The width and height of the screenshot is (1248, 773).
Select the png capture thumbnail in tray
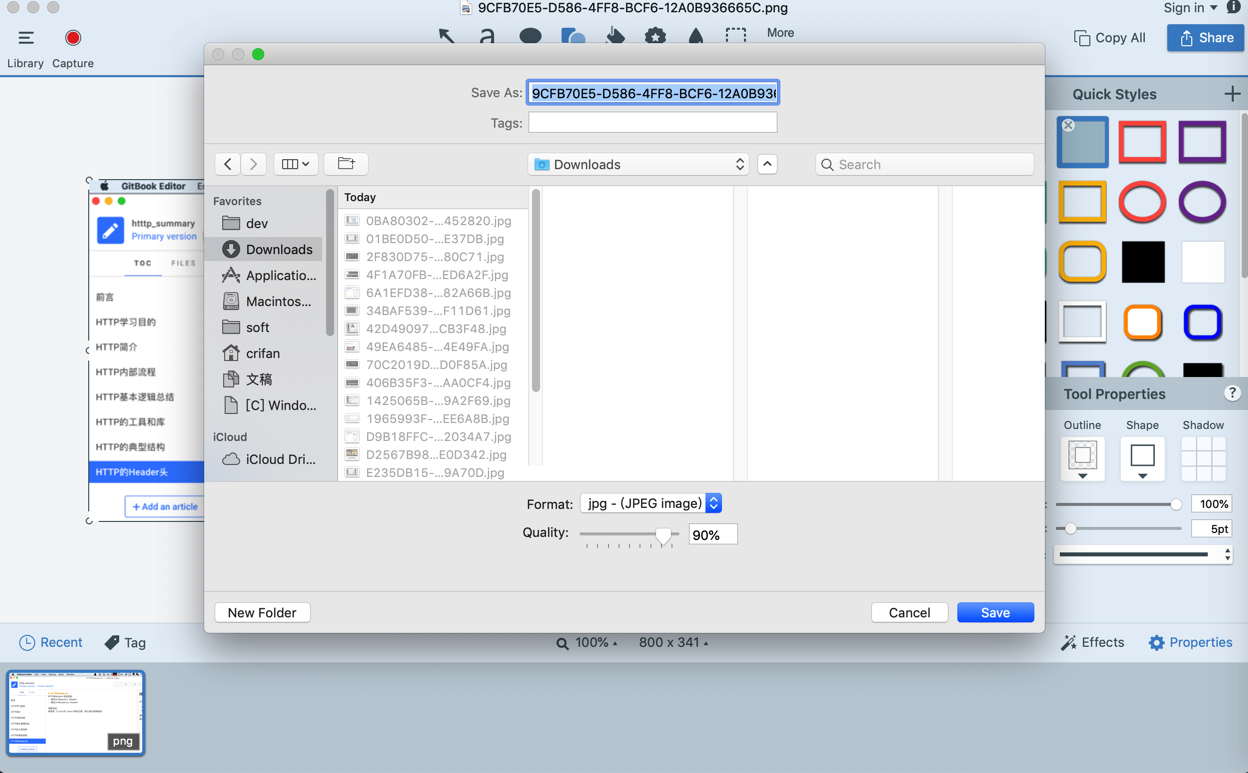coord(76,713)
